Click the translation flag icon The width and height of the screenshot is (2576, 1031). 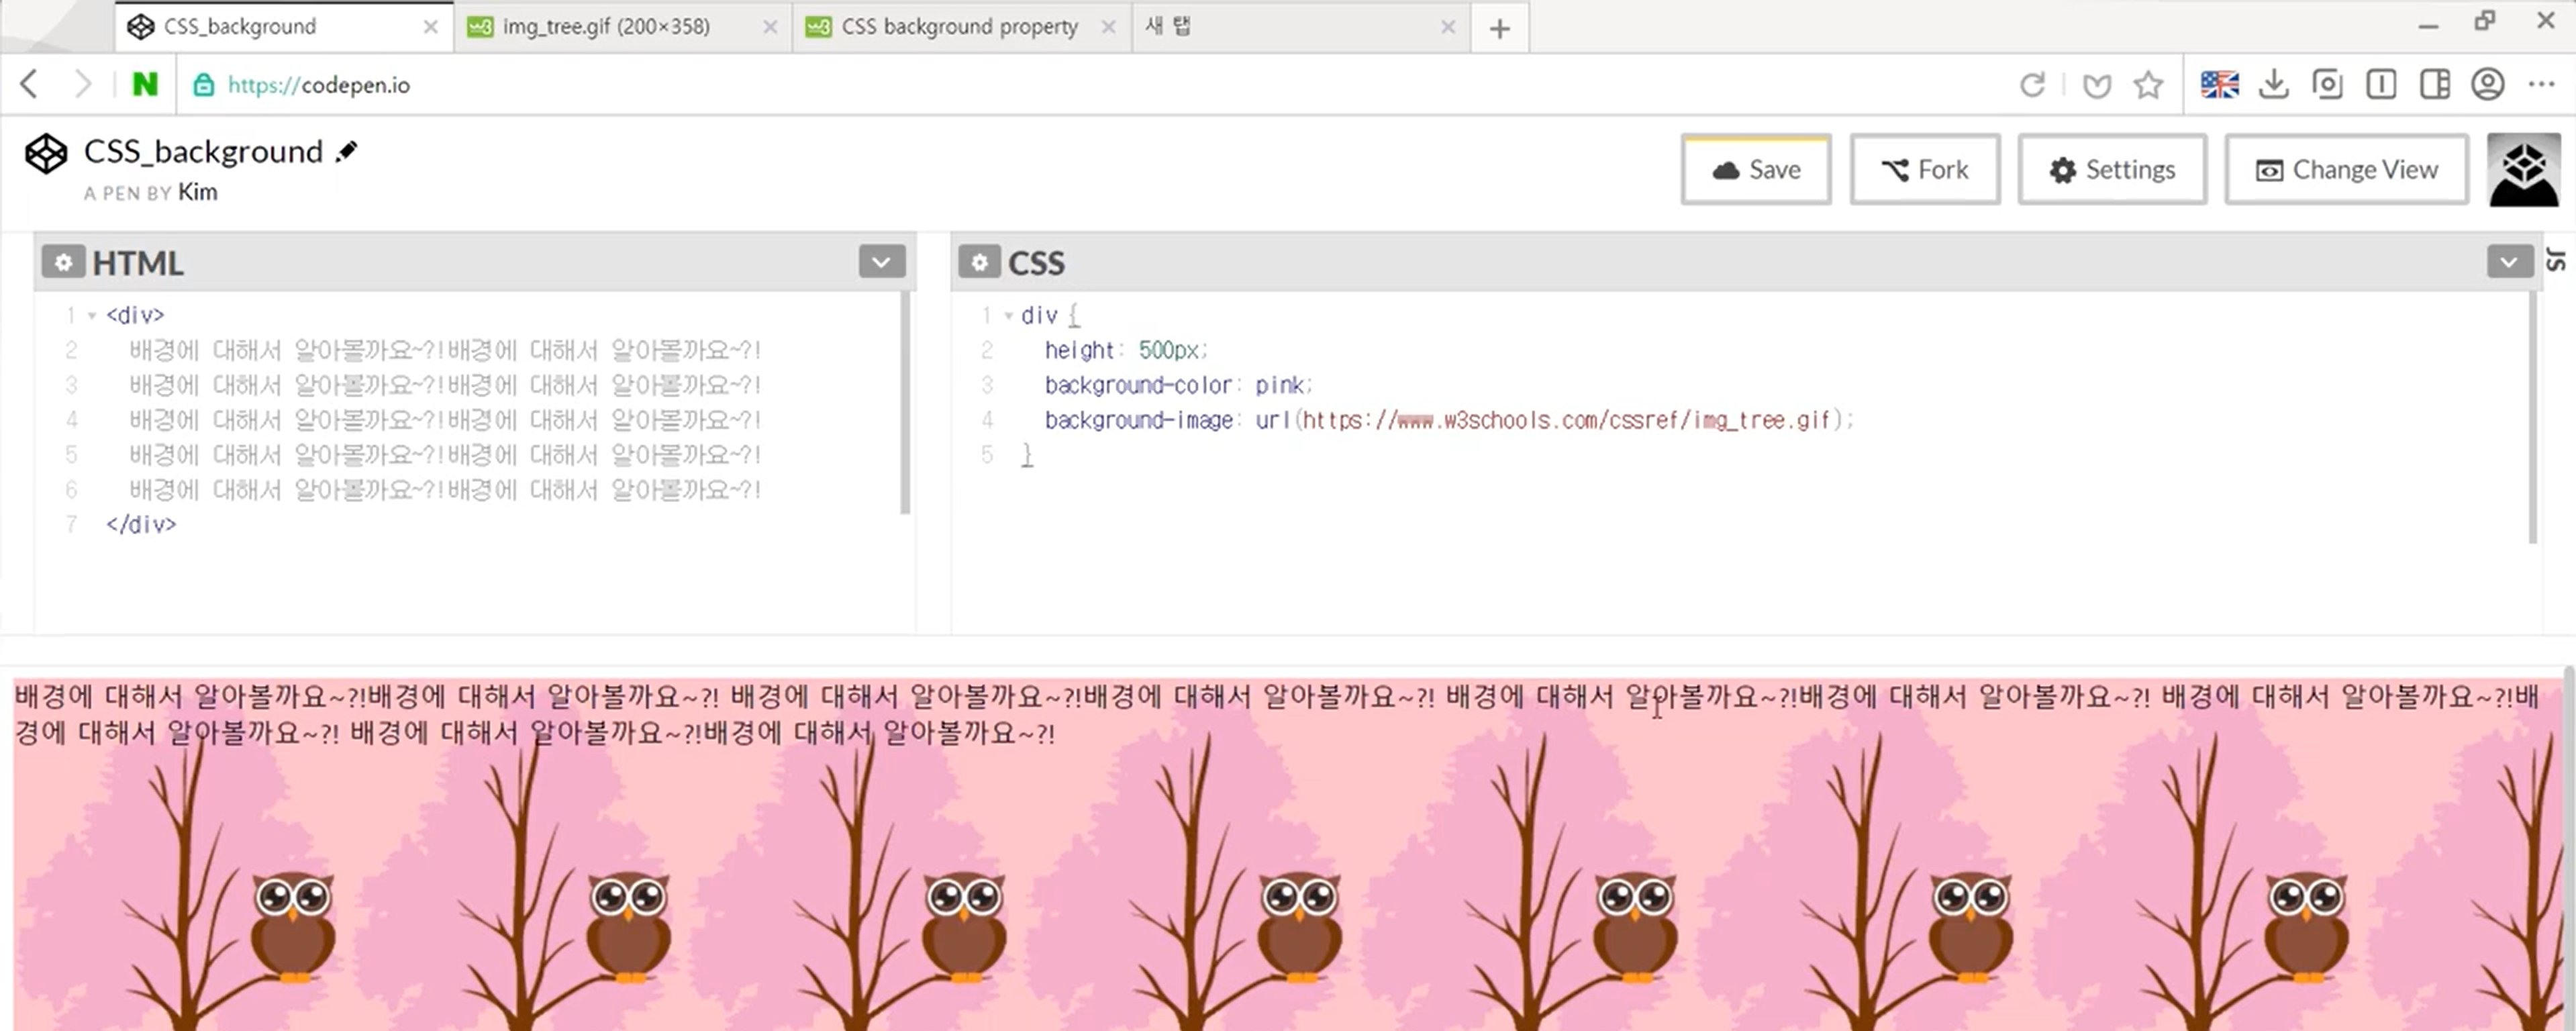[2219, 85]
